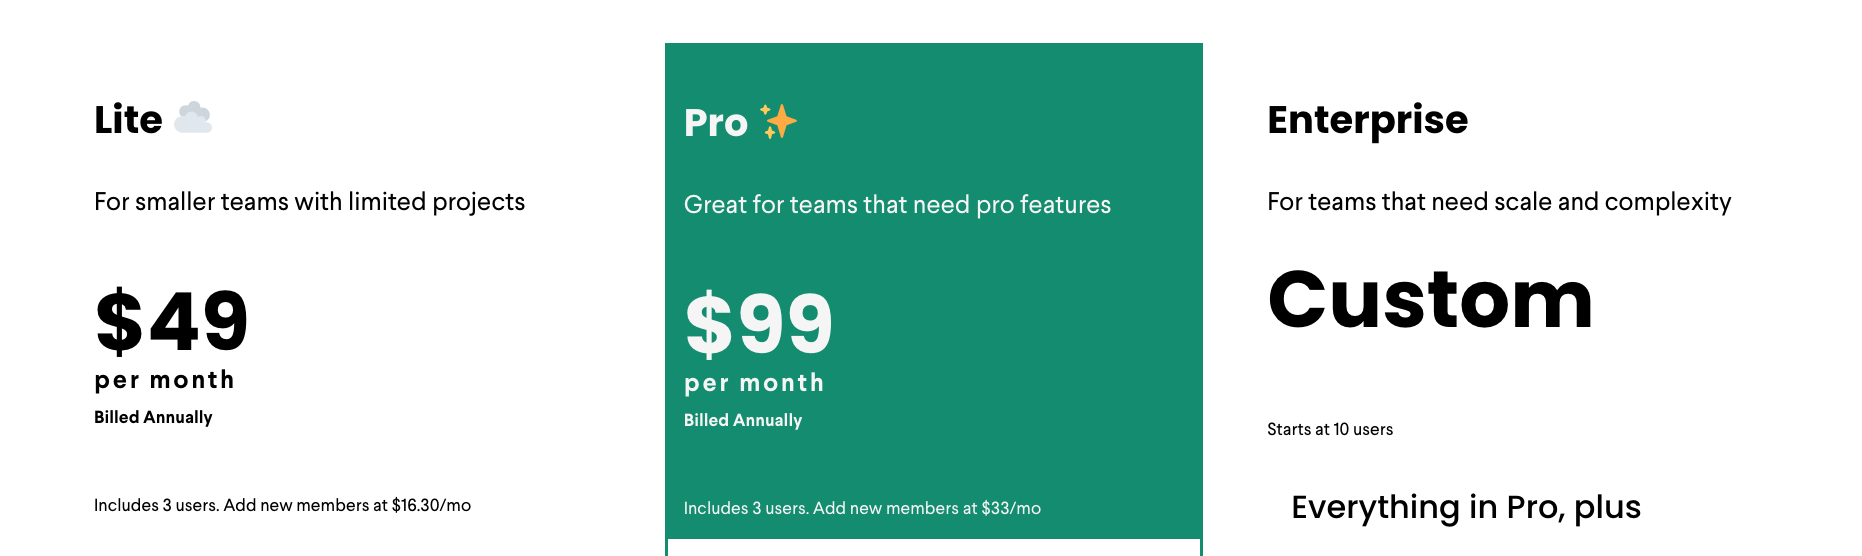This screenshot has width=1862, height=556.
Task: Click the Custom Enterprise price
Action: (x=1429, y=300)
